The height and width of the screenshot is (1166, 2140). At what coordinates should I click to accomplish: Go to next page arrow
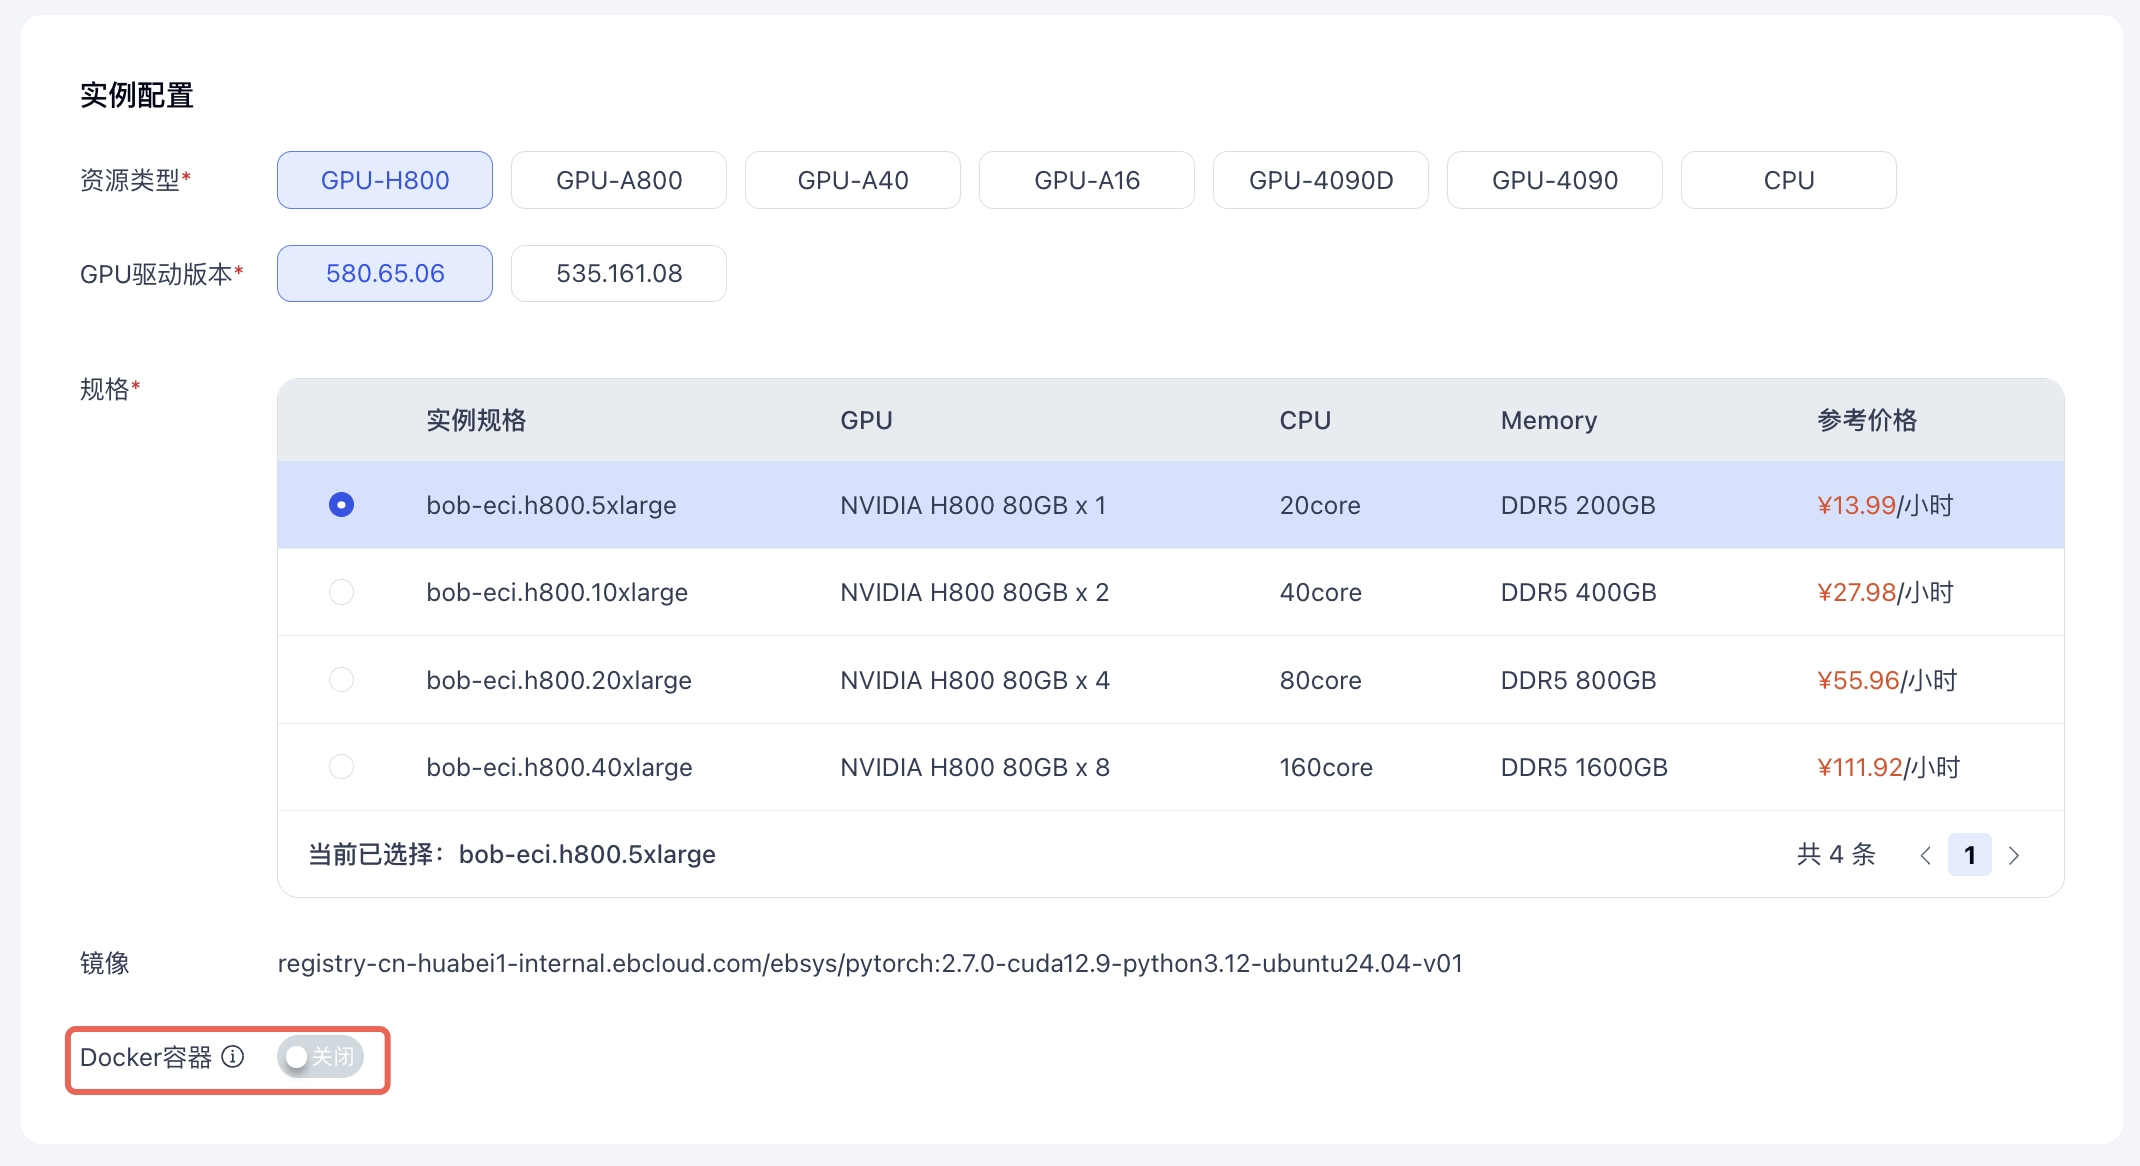[x=2014, y=855]
